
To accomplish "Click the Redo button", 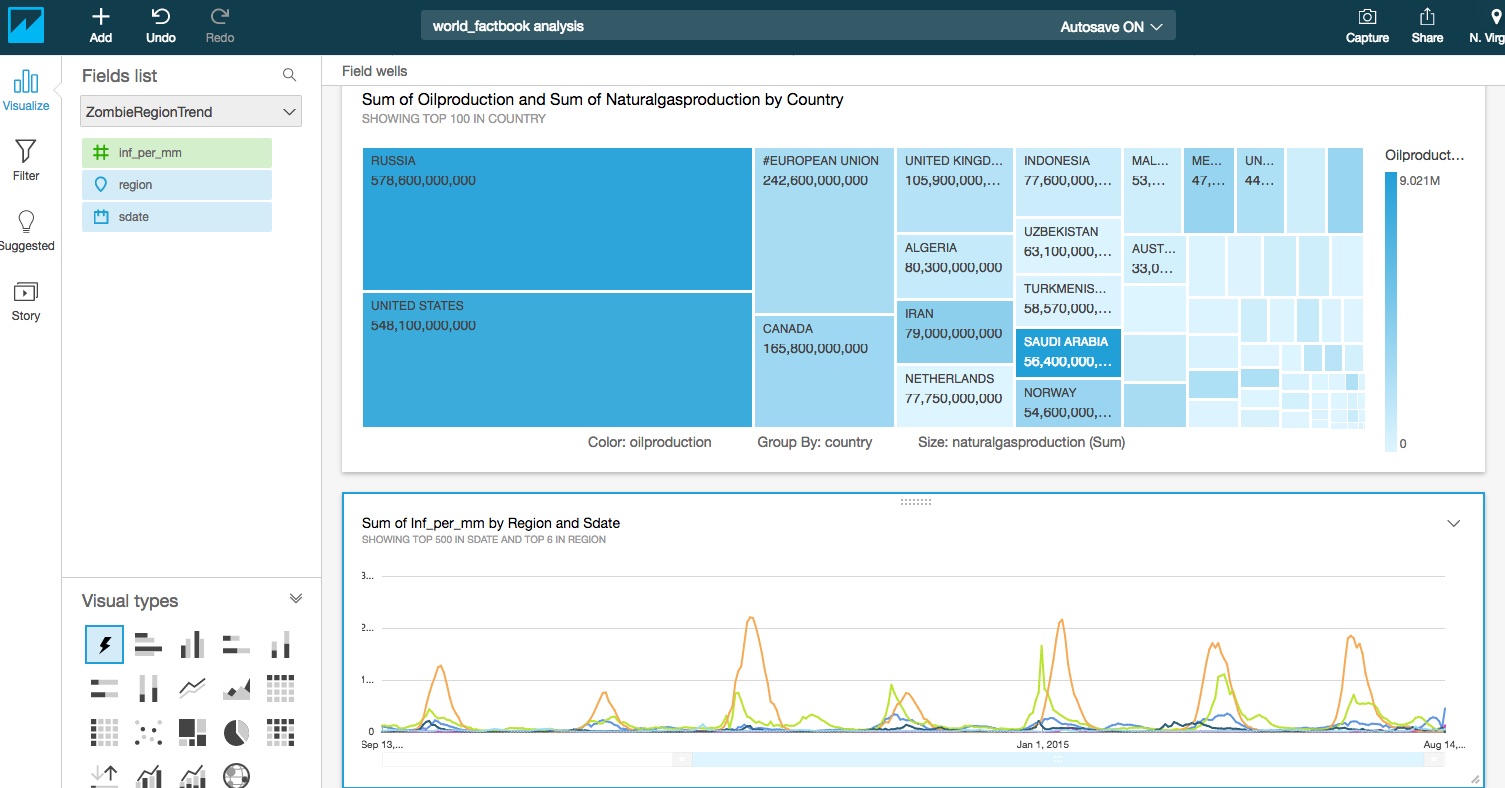I will coord(220,26).
